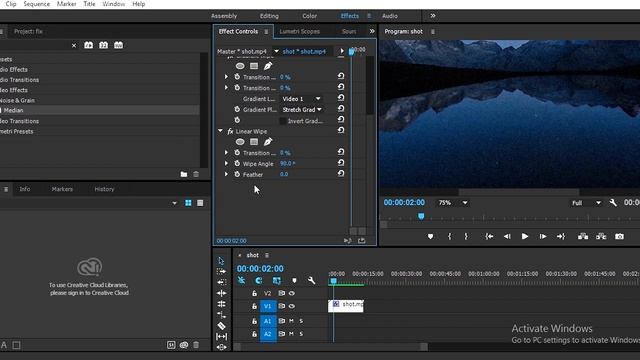
Task: Toggle Invert Gradient checkbox
Action: (282, 121)
